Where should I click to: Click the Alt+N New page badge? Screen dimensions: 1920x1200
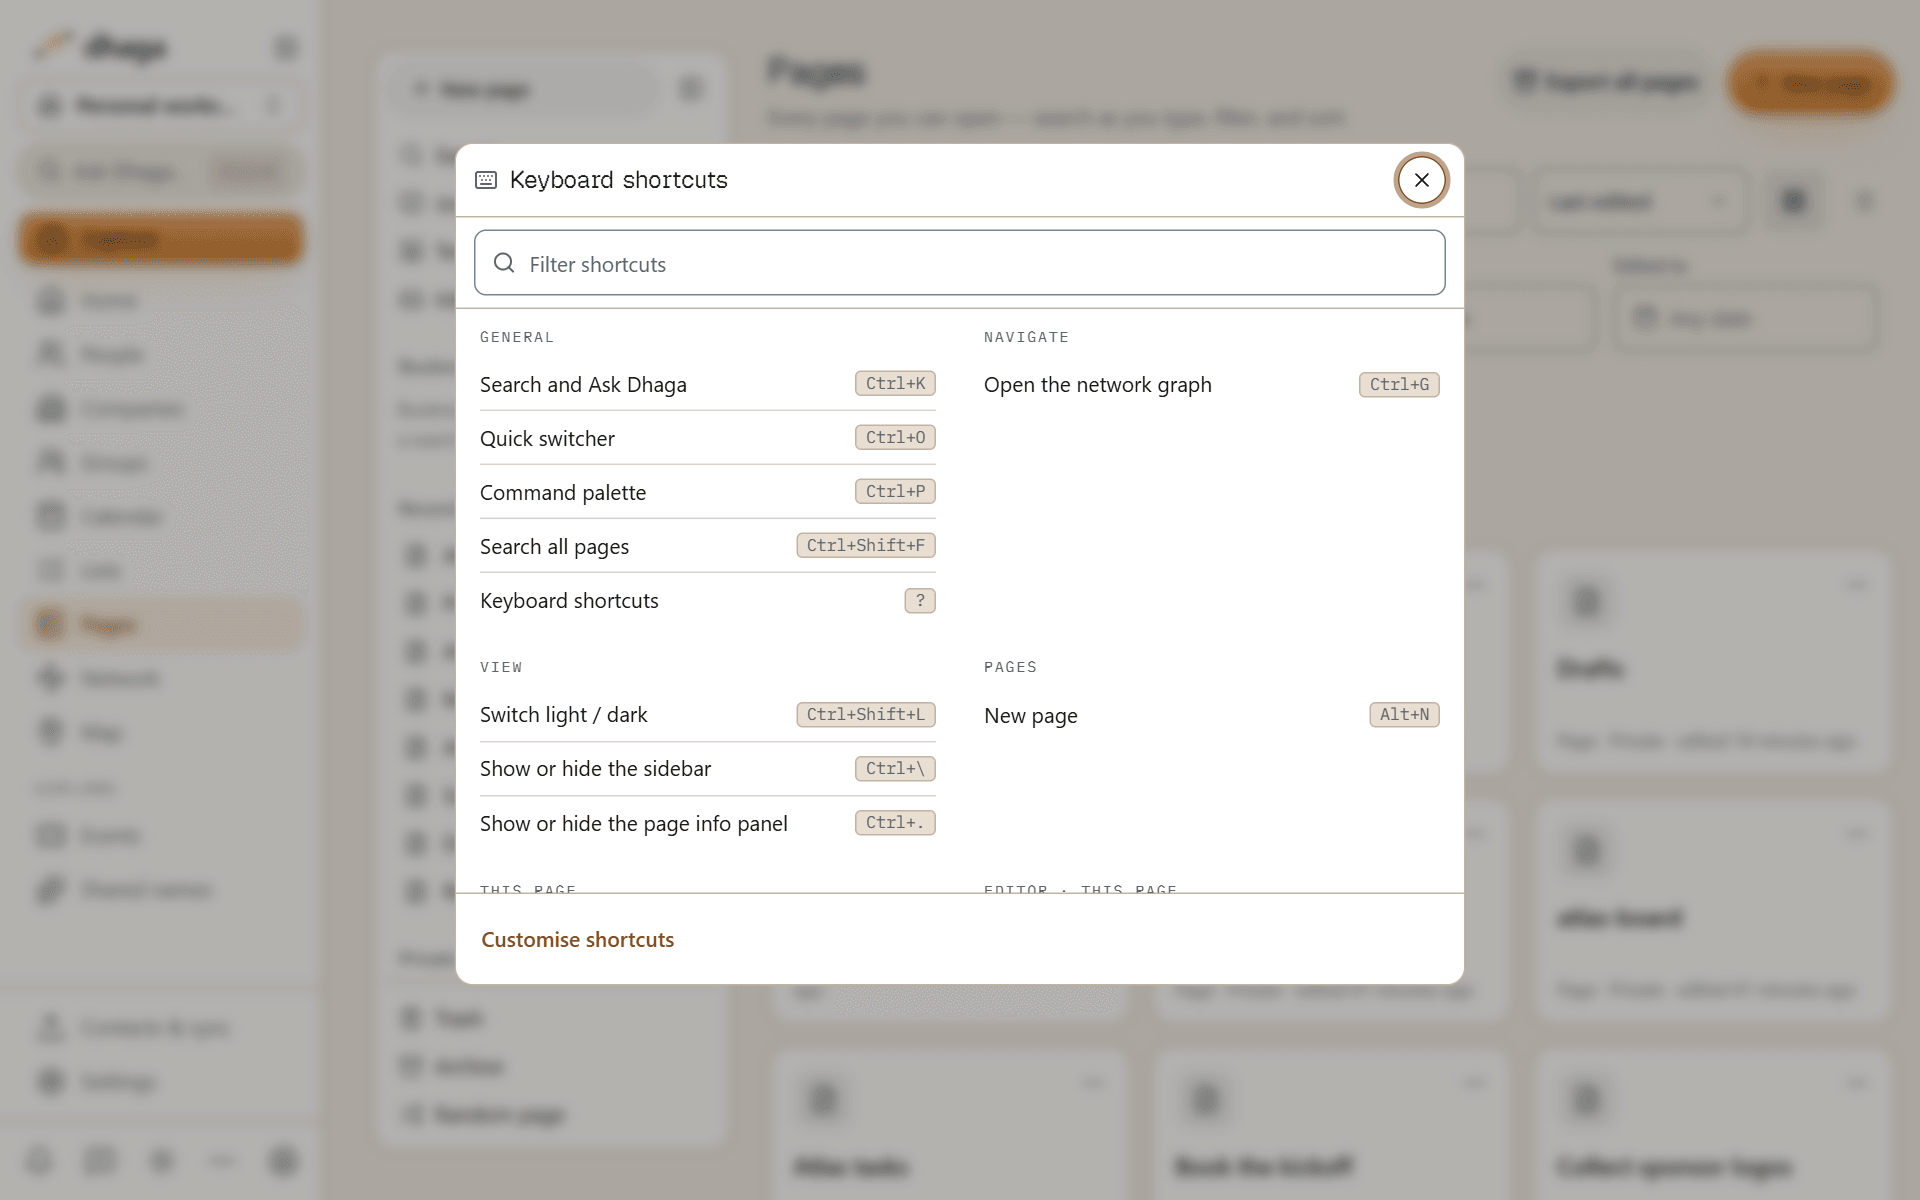coord(1404,715)
